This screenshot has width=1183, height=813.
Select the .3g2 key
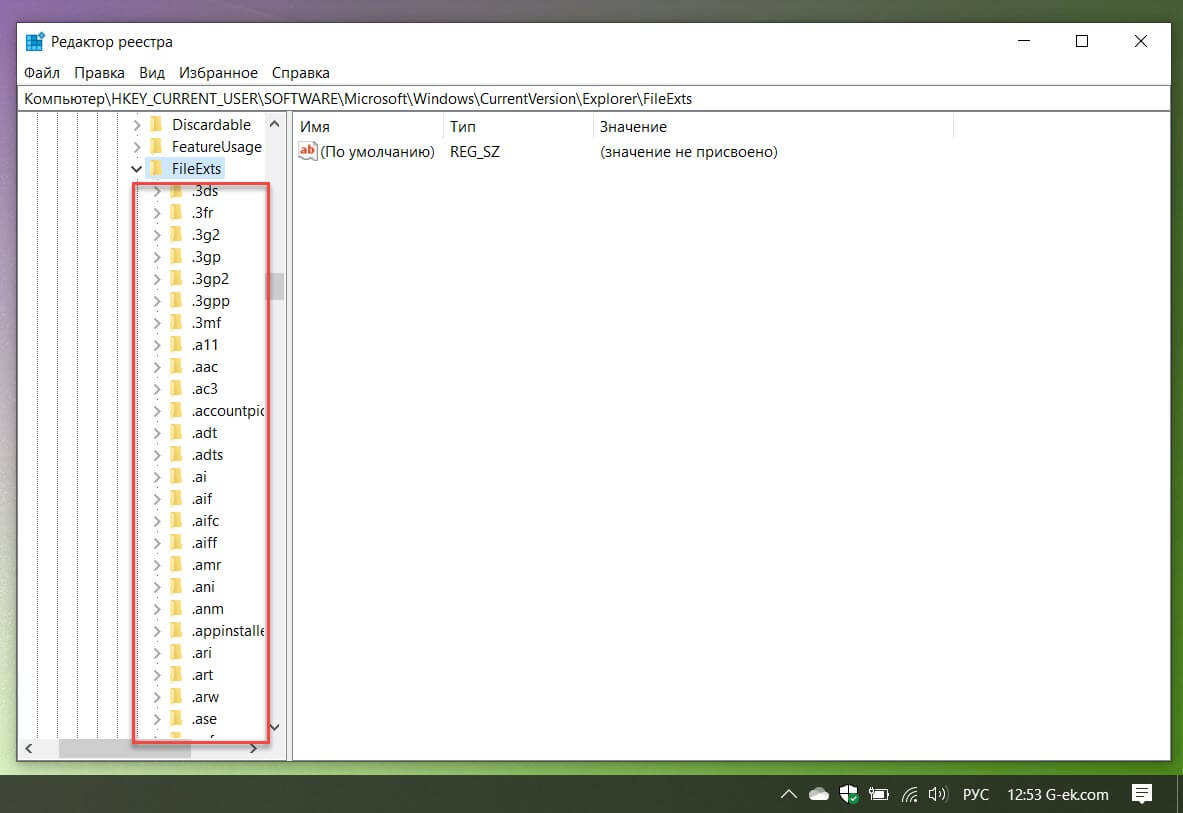[205, 235]
